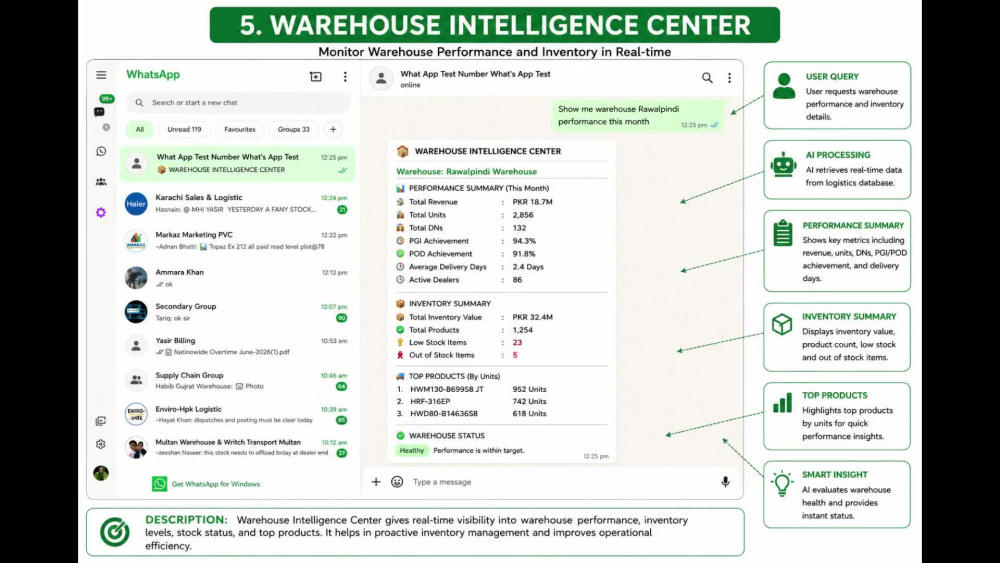Open Karachi Sales & Logistic chat
1000x563 pixels.
pos(237,204)
